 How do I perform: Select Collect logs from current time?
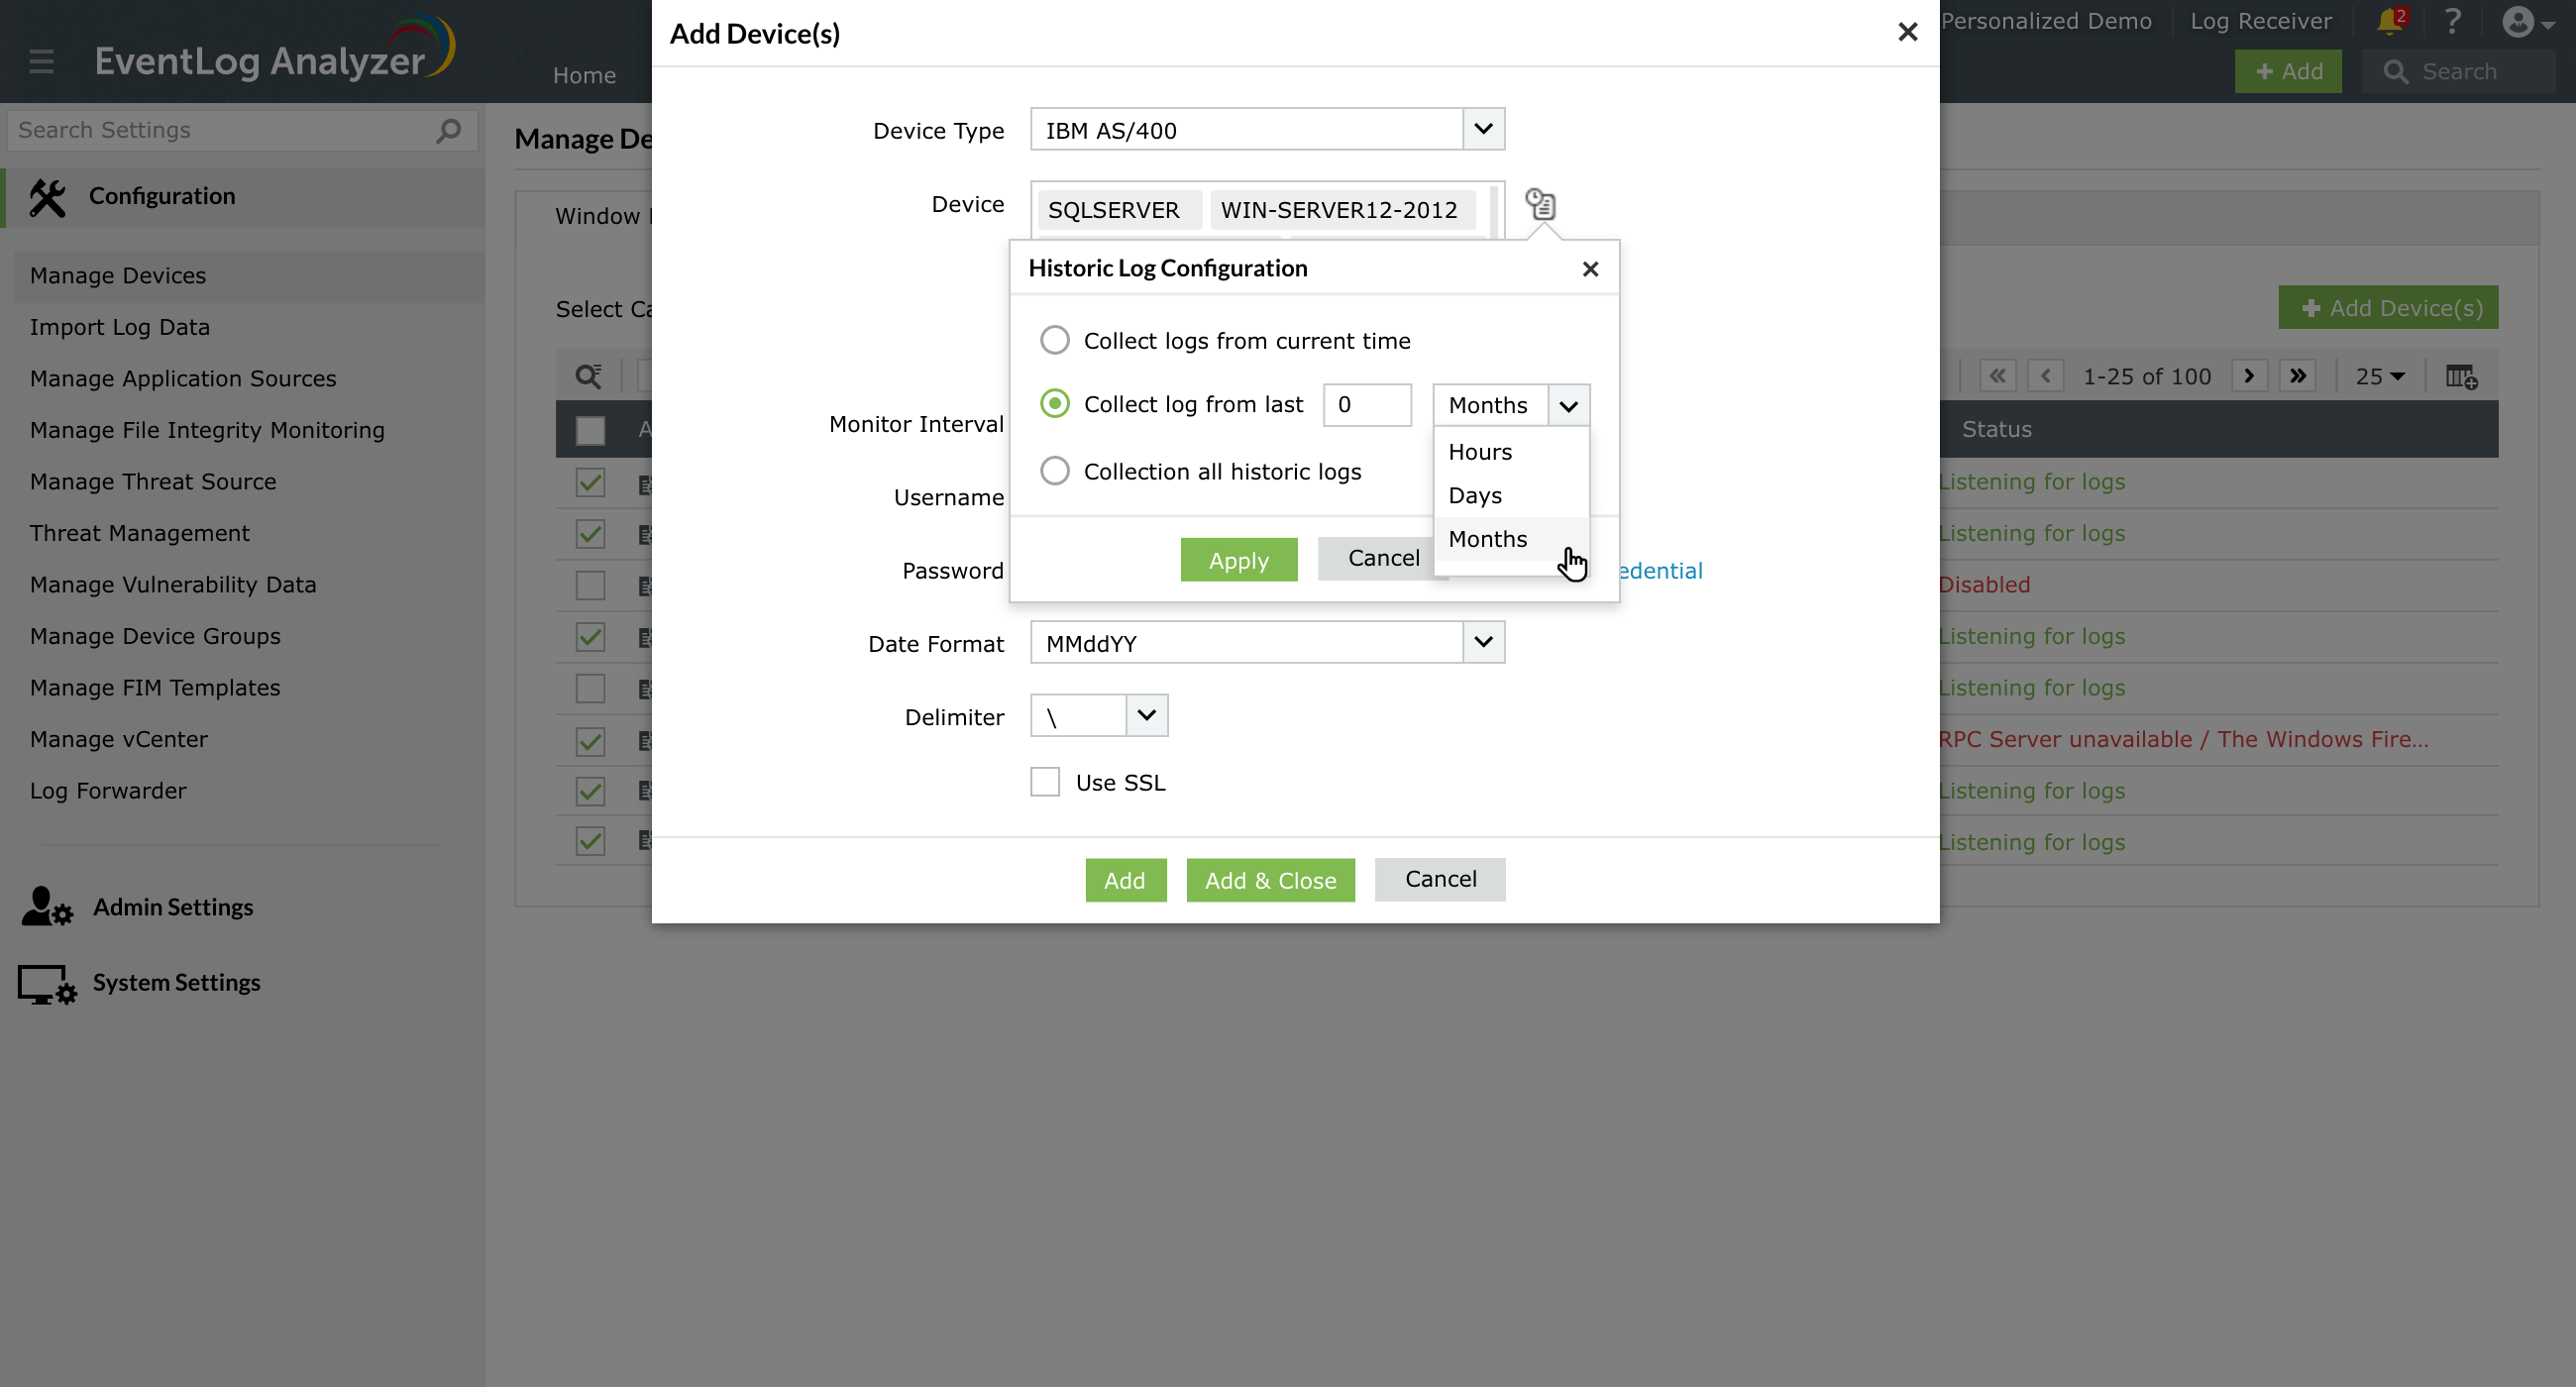1054,340
